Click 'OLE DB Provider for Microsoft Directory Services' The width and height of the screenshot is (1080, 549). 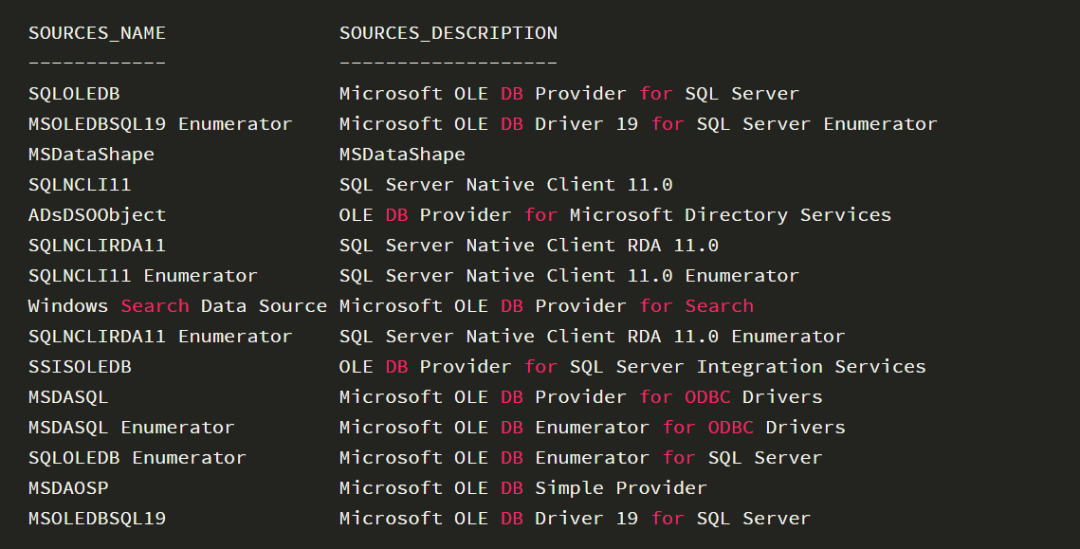[615, 215]
